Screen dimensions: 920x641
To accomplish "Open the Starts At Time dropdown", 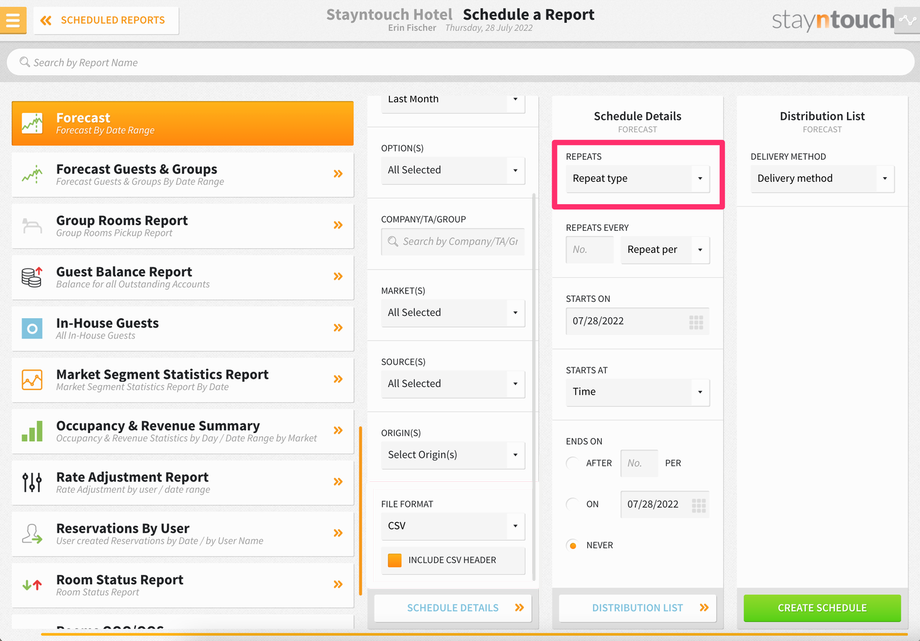I will [x=638, y=392].
